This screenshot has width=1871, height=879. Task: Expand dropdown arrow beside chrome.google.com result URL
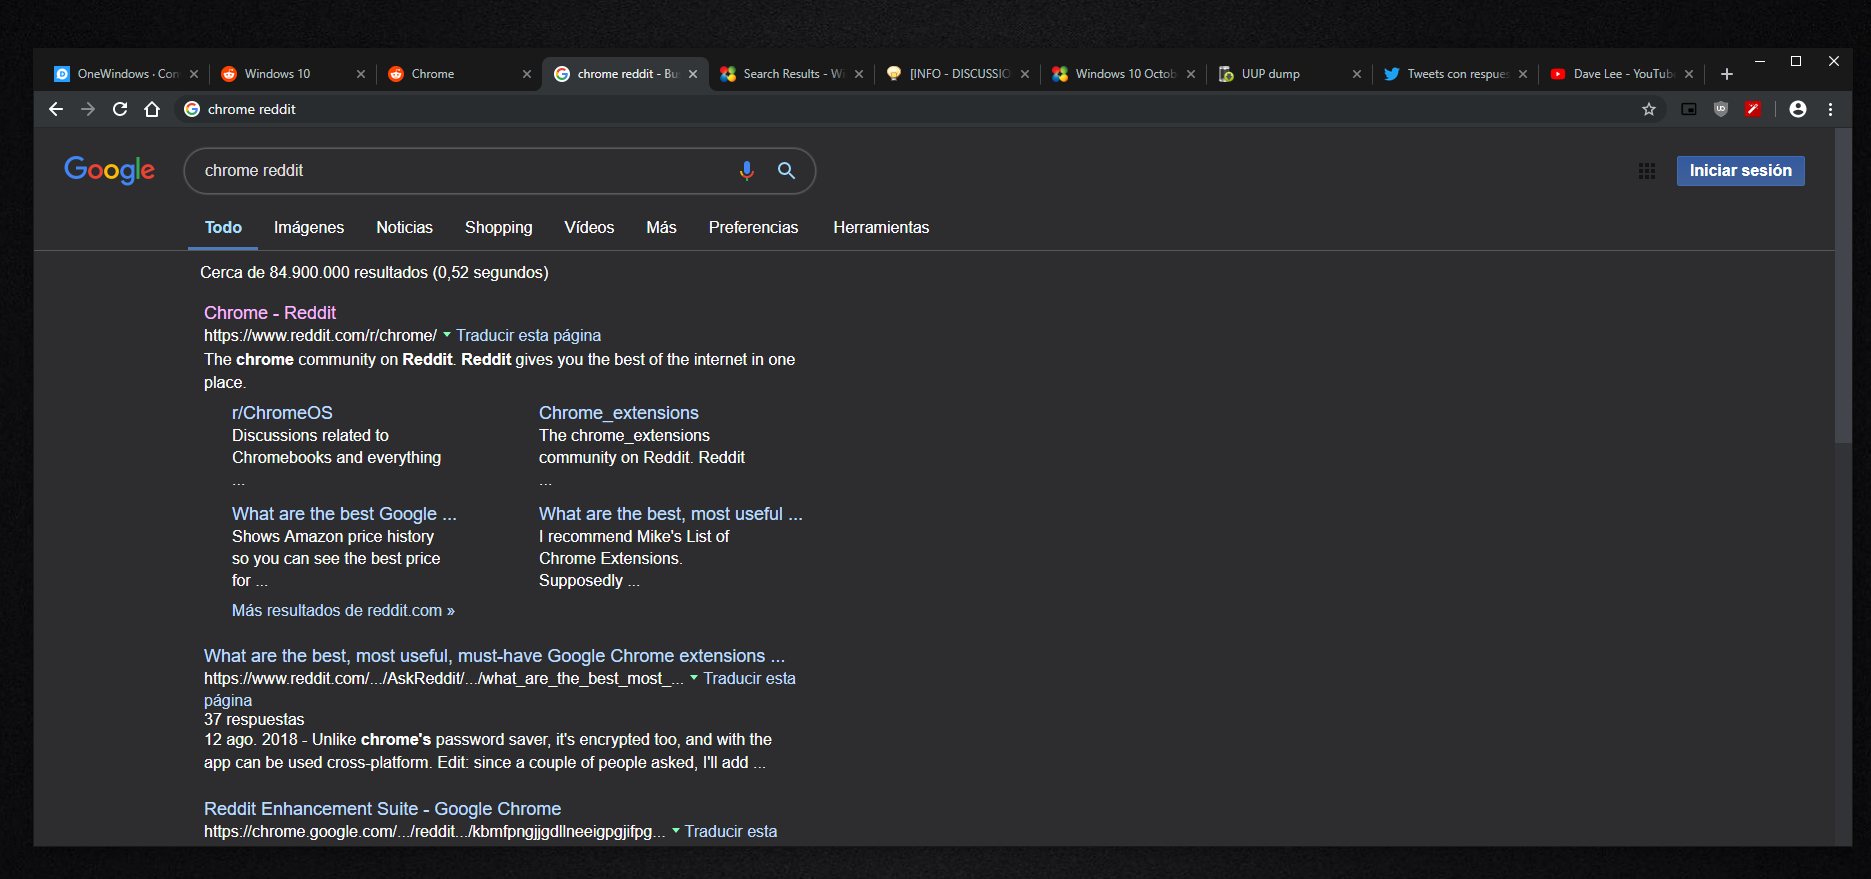(x=676, y=831)
